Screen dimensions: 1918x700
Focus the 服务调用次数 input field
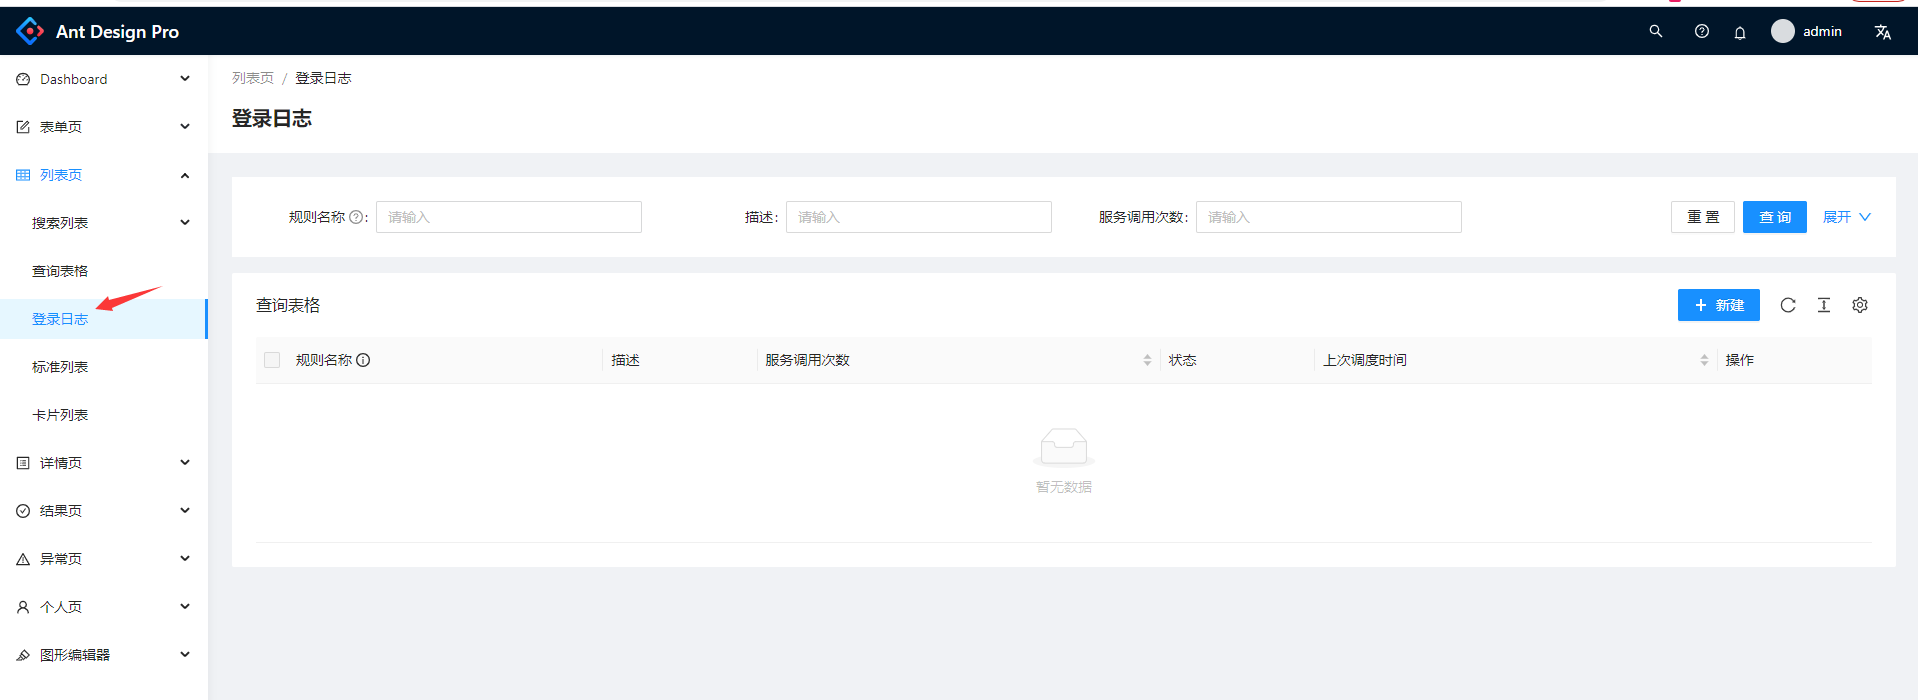click(1329, 217)
